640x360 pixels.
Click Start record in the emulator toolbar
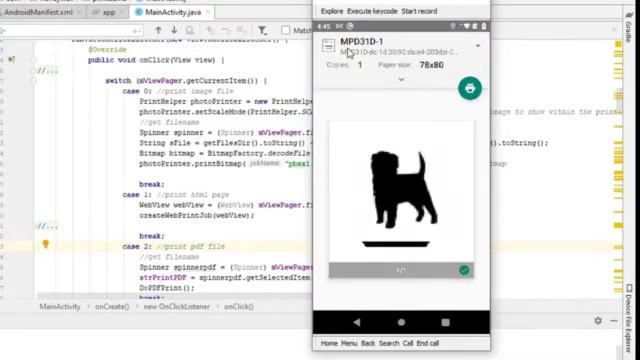click(419, 11)
